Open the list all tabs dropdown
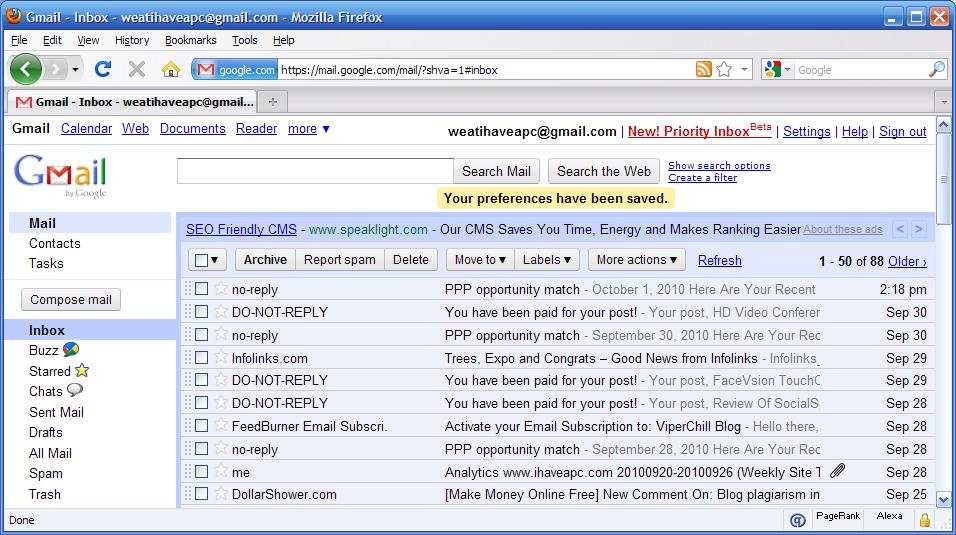This screenshot has height=535, width=956. tap(944, 102)
